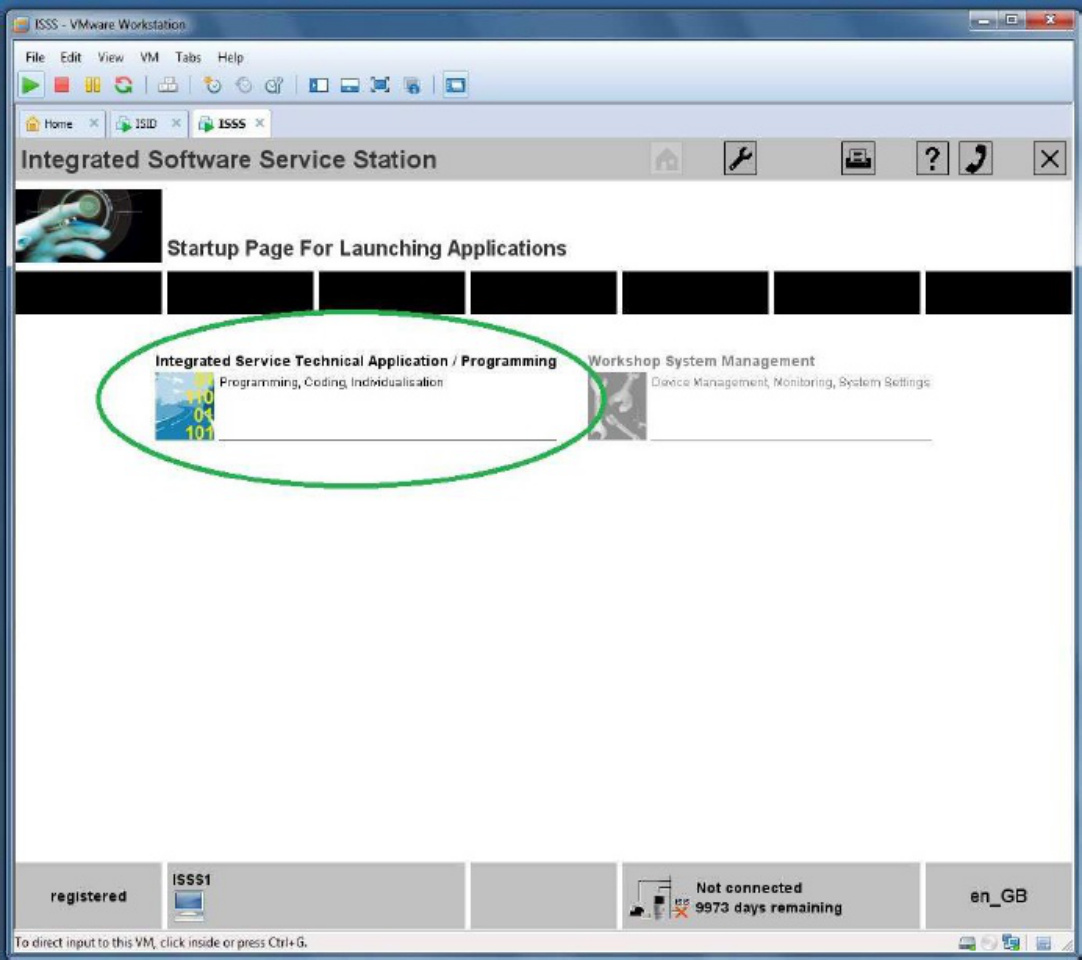Open the Edit menu
Screen dimensions: 1082x960
(x=70, y=57)
